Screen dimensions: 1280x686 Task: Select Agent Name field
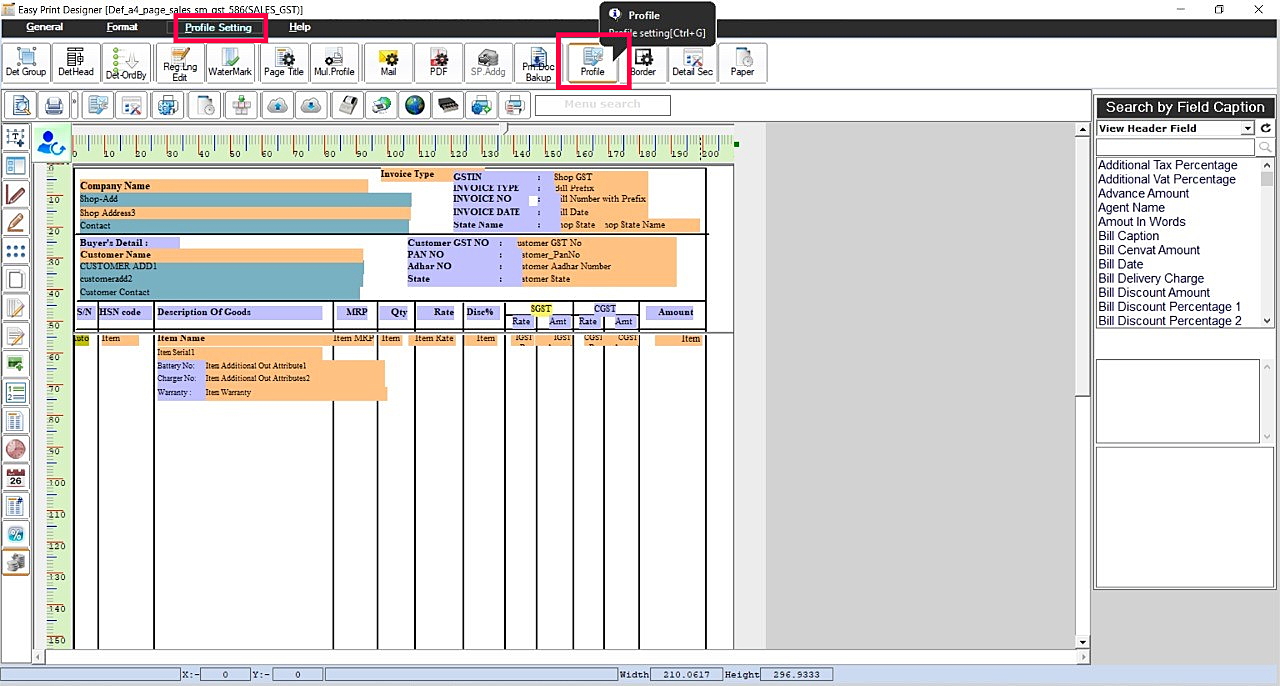(x=1131, y=207)
